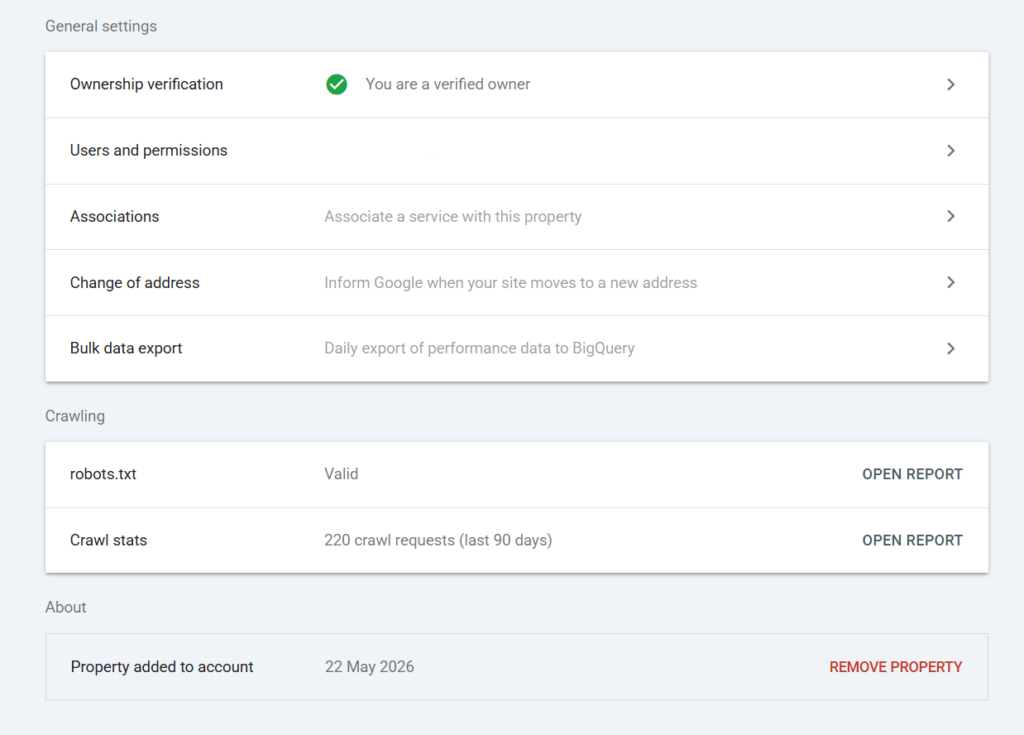Open report for robots.txt
Screen dimensions: 1024x735
tap(912, 474)
